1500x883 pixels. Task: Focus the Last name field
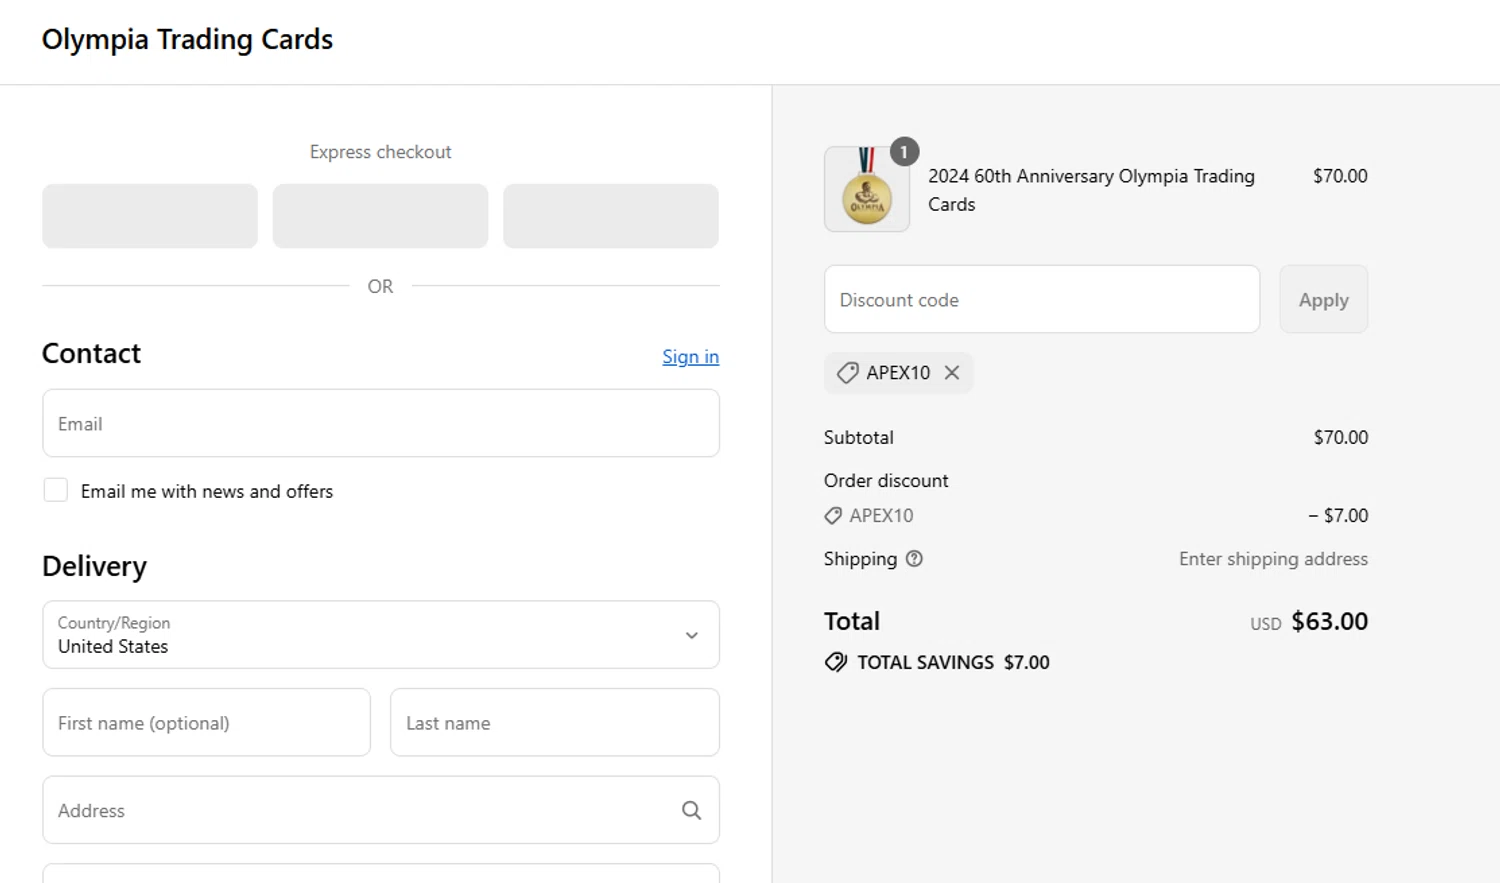(x=555, y=722)
